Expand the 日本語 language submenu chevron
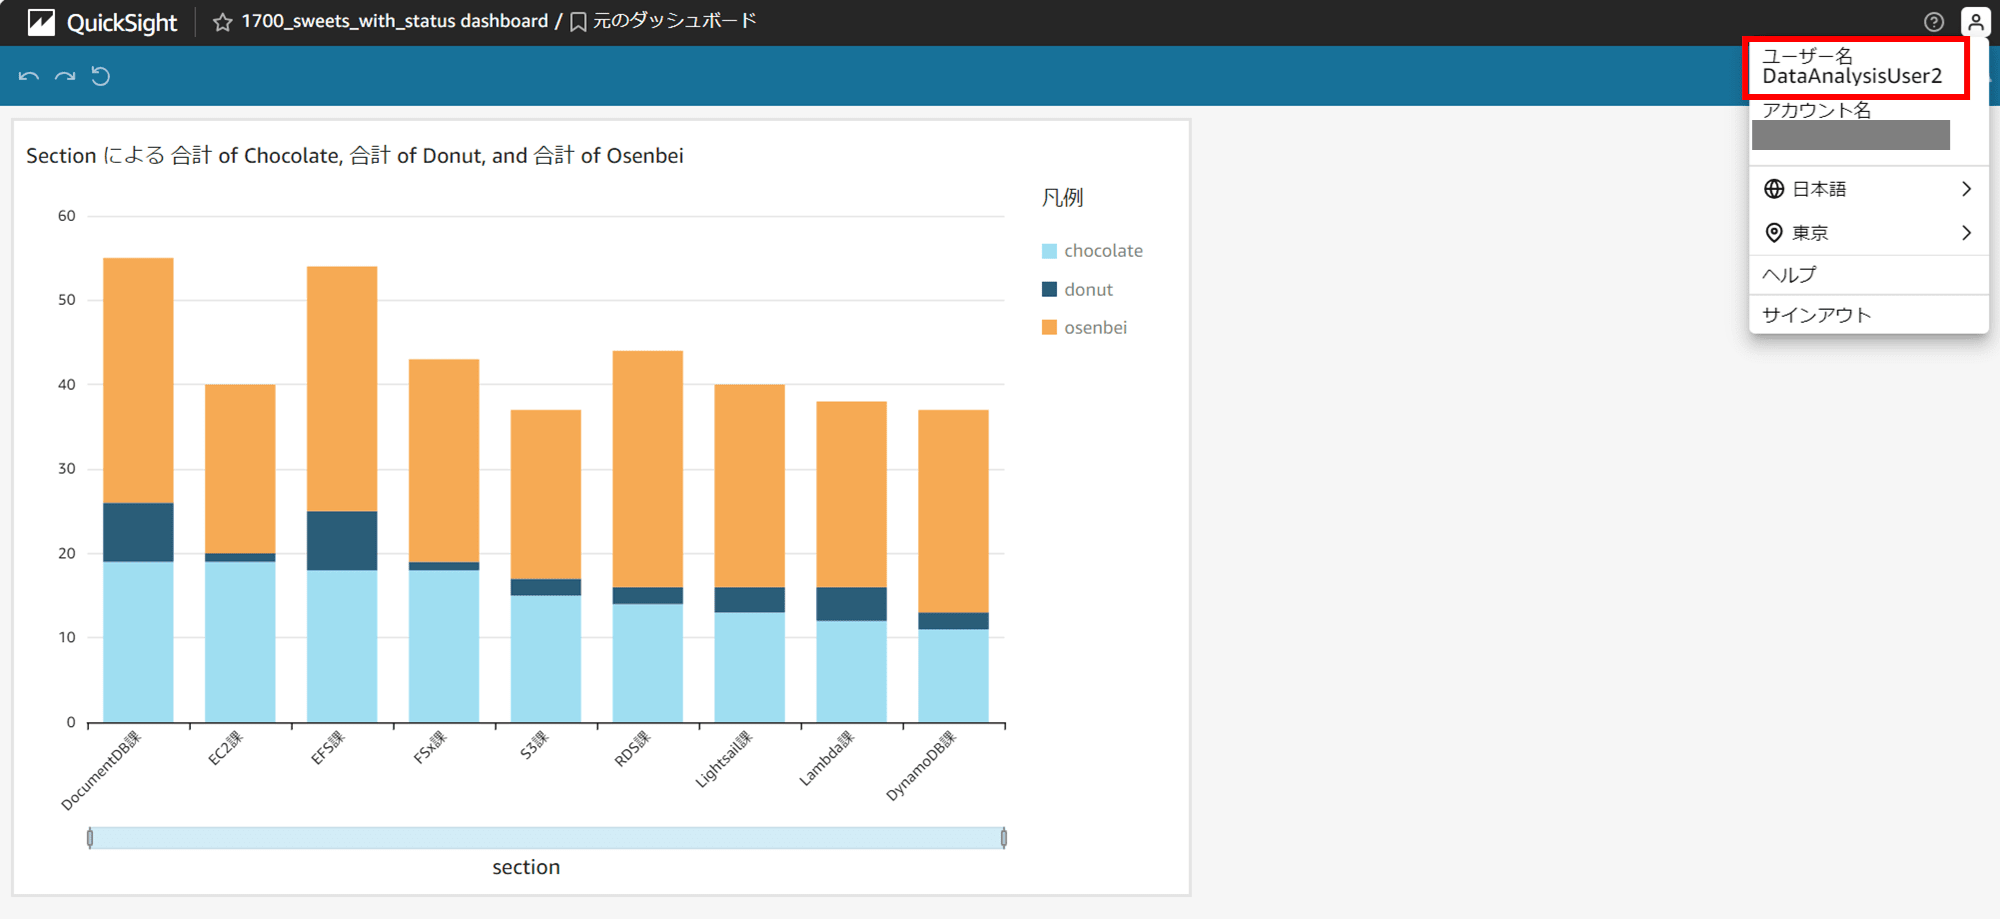The image size is (2000, 919). (1966, 189)
